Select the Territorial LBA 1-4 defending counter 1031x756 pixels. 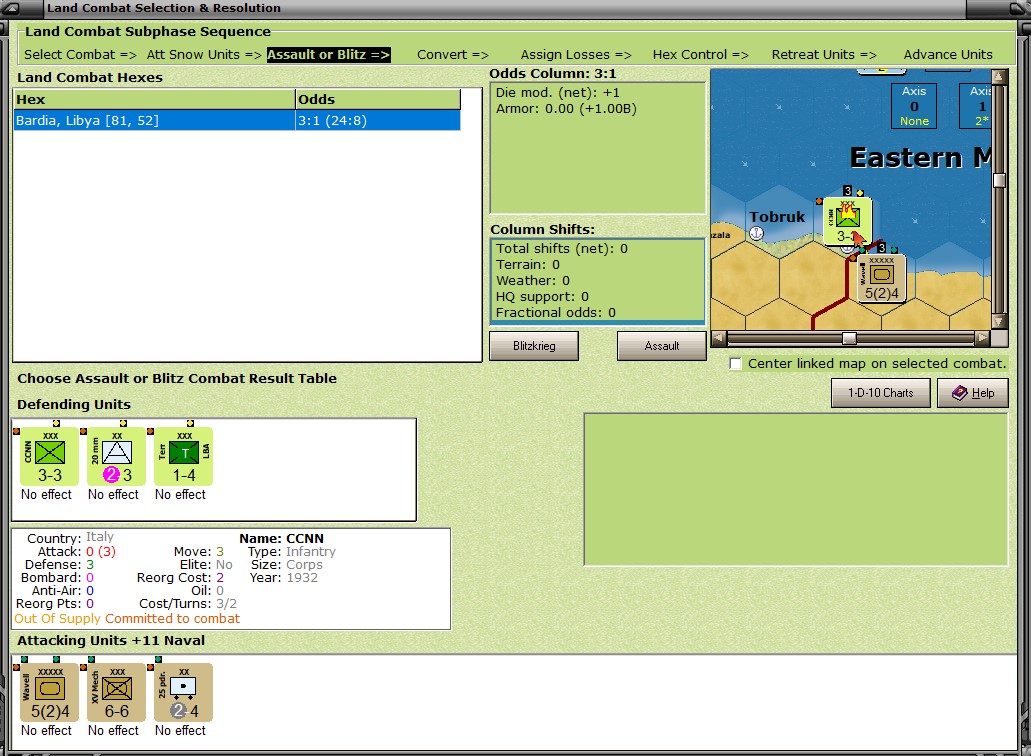pos(183,457)
